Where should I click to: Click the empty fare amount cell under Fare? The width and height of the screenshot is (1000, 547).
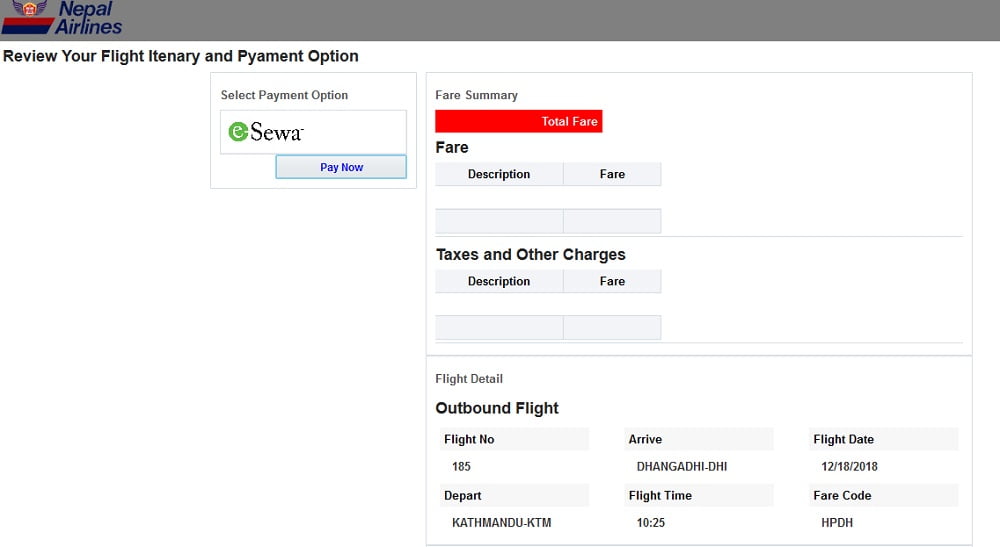click(x=612, y=221)
